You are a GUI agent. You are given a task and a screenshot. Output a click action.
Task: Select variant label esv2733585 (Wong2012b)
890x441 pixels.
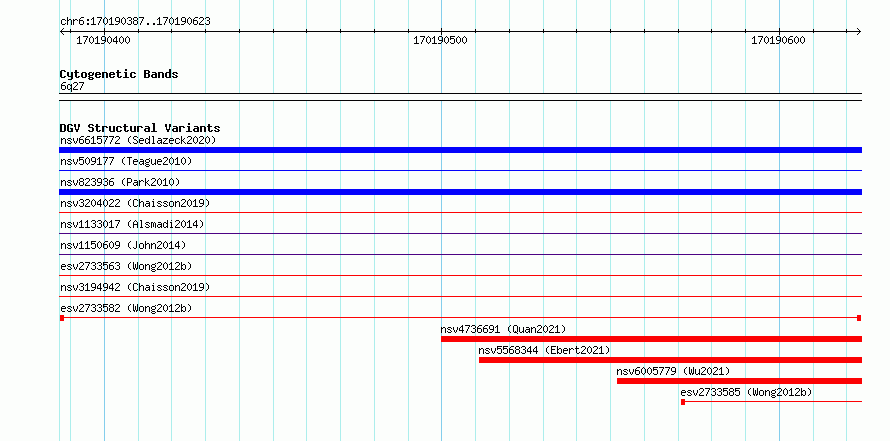[746, 392]
